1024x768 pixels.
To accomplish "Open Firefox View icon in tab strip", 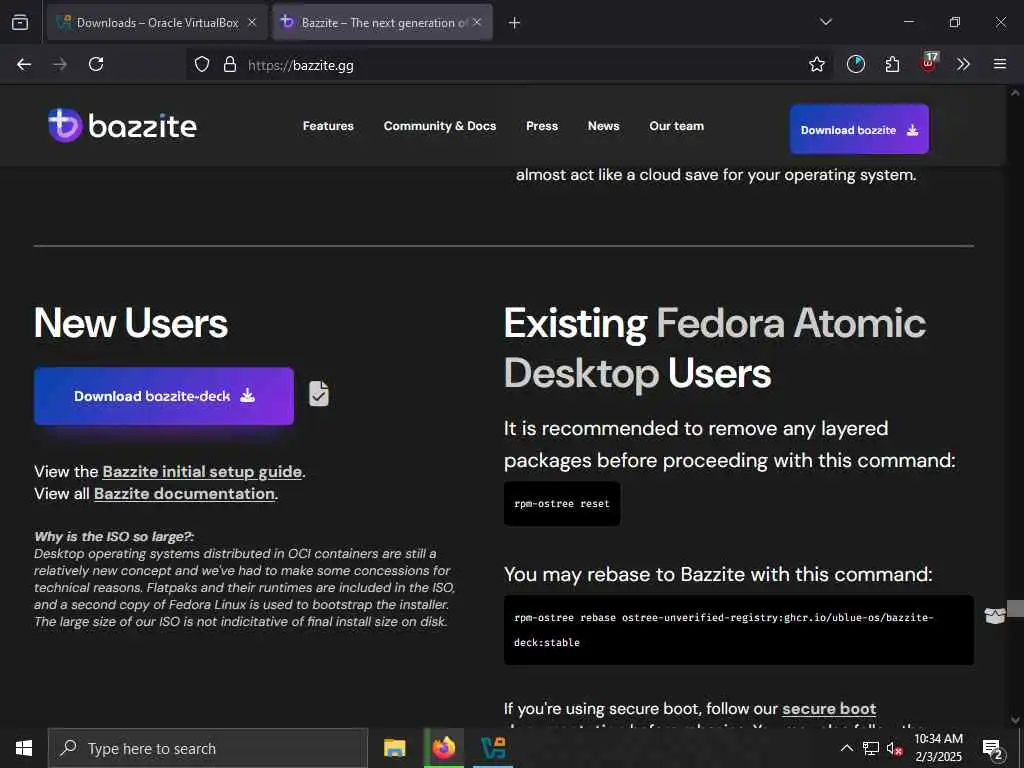I will tap(20, 22).
